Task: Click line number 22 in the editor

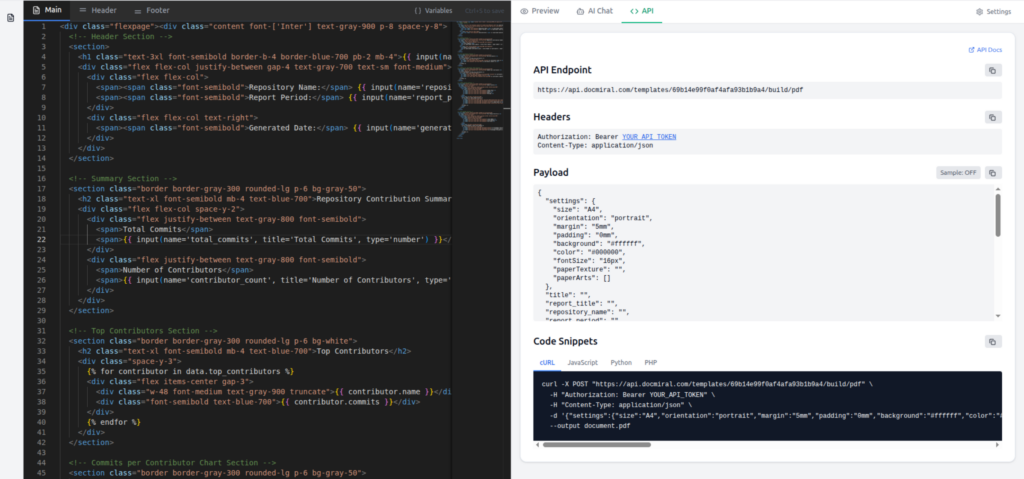Action: tap(41, 239)
